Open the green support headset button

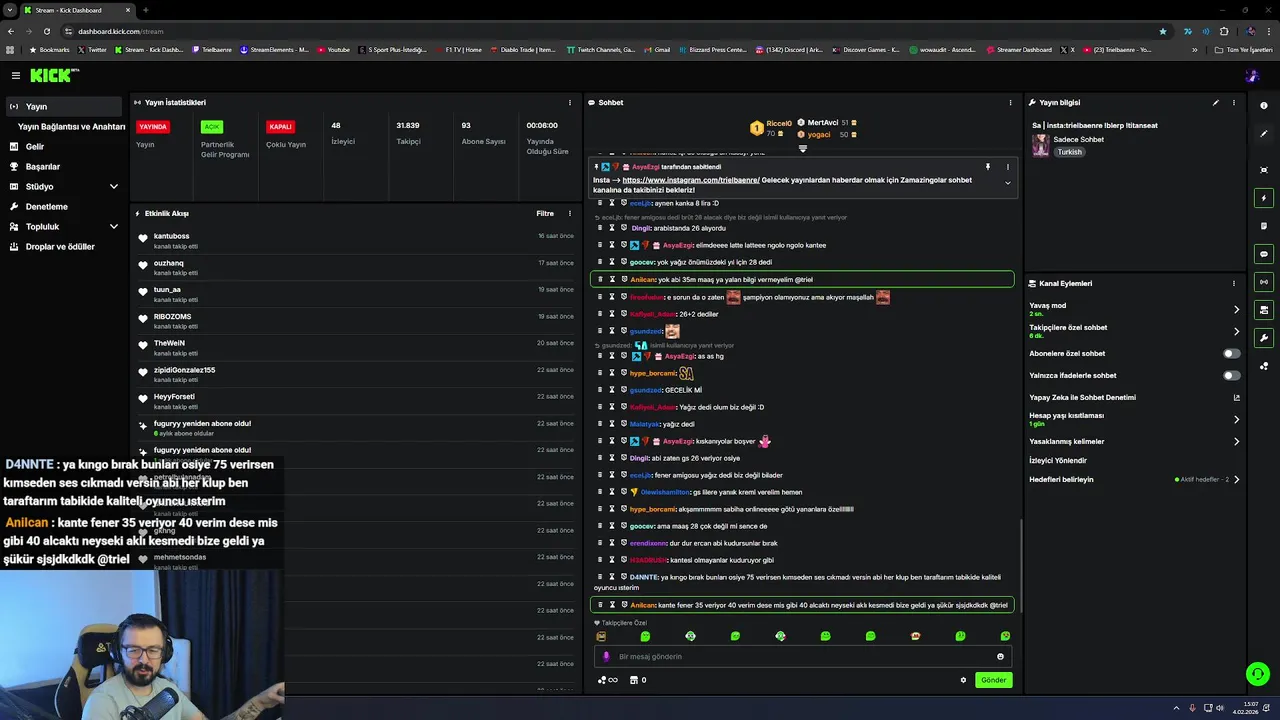1258,674
